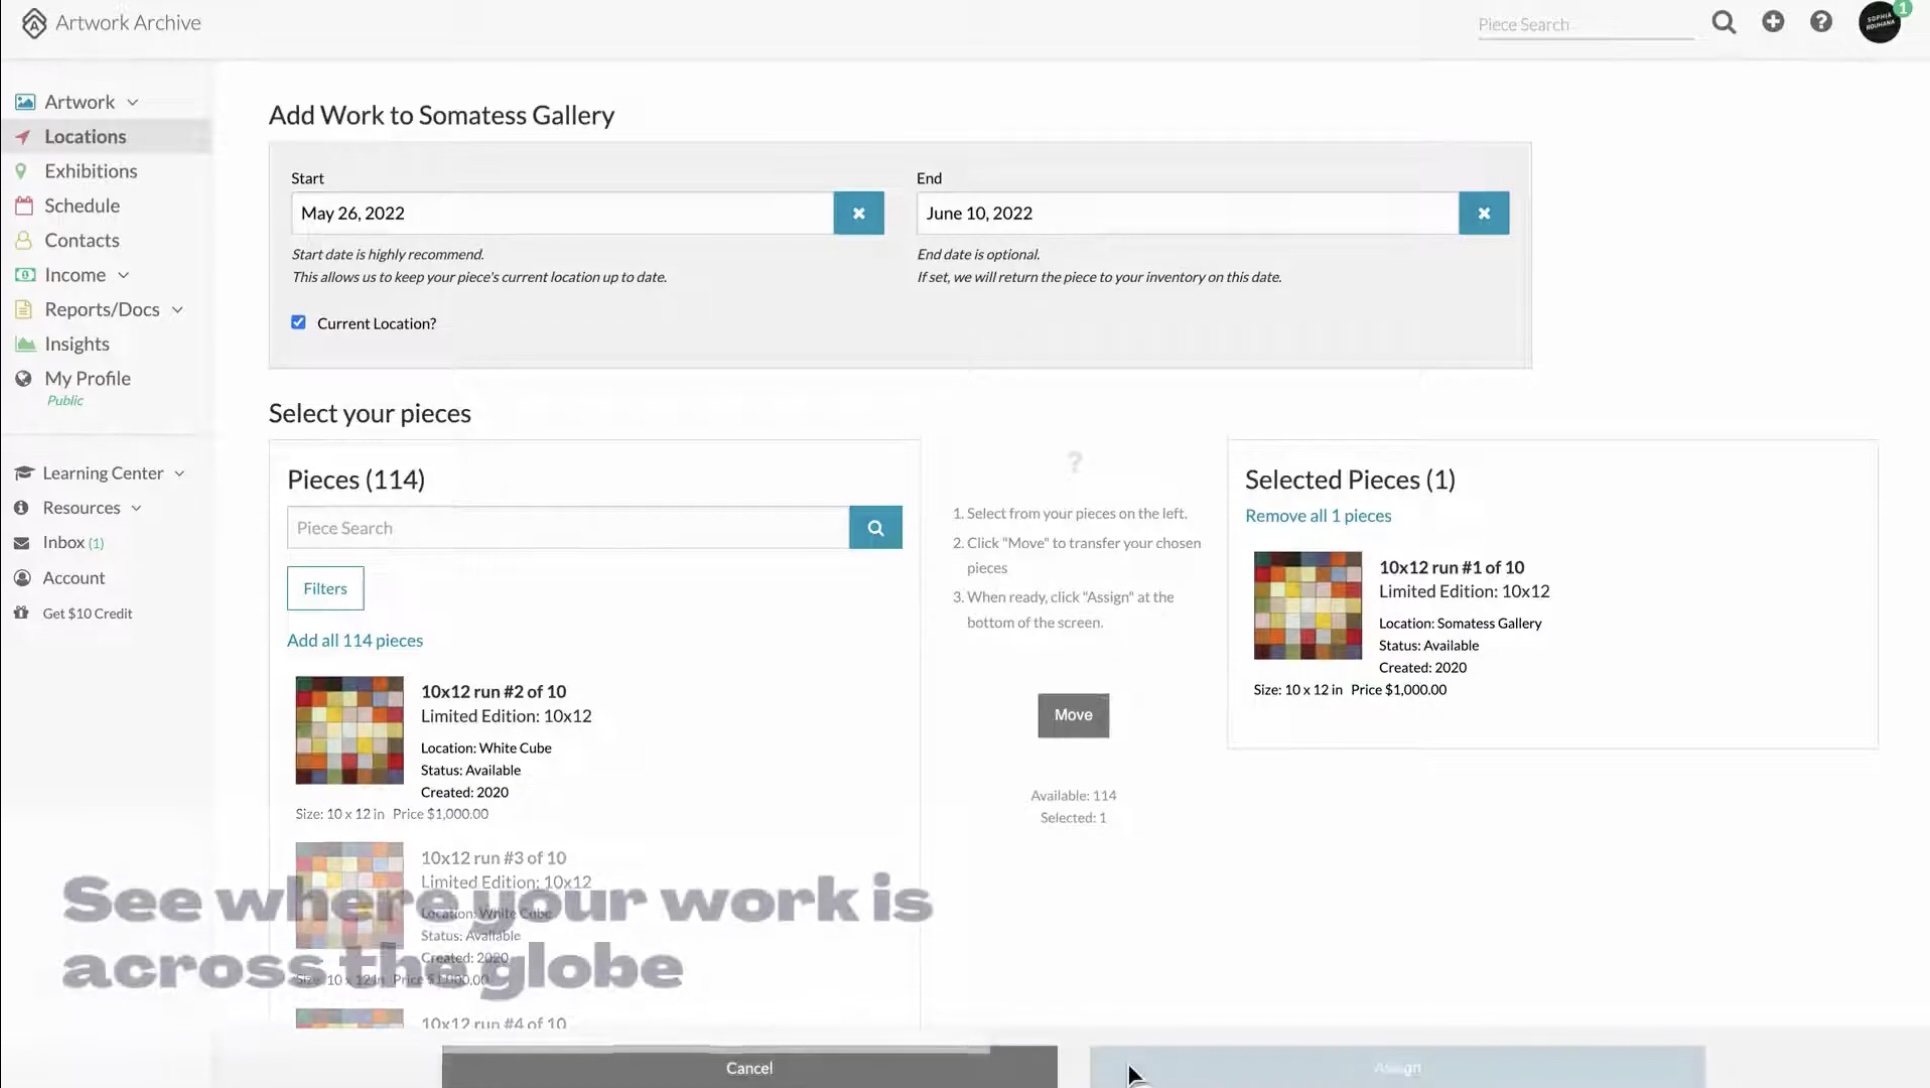Image resolution: width=1930 pixels, height=1088 pixels.
Task: Expand the Learning Center chevron
Action: tap(179, 474)
